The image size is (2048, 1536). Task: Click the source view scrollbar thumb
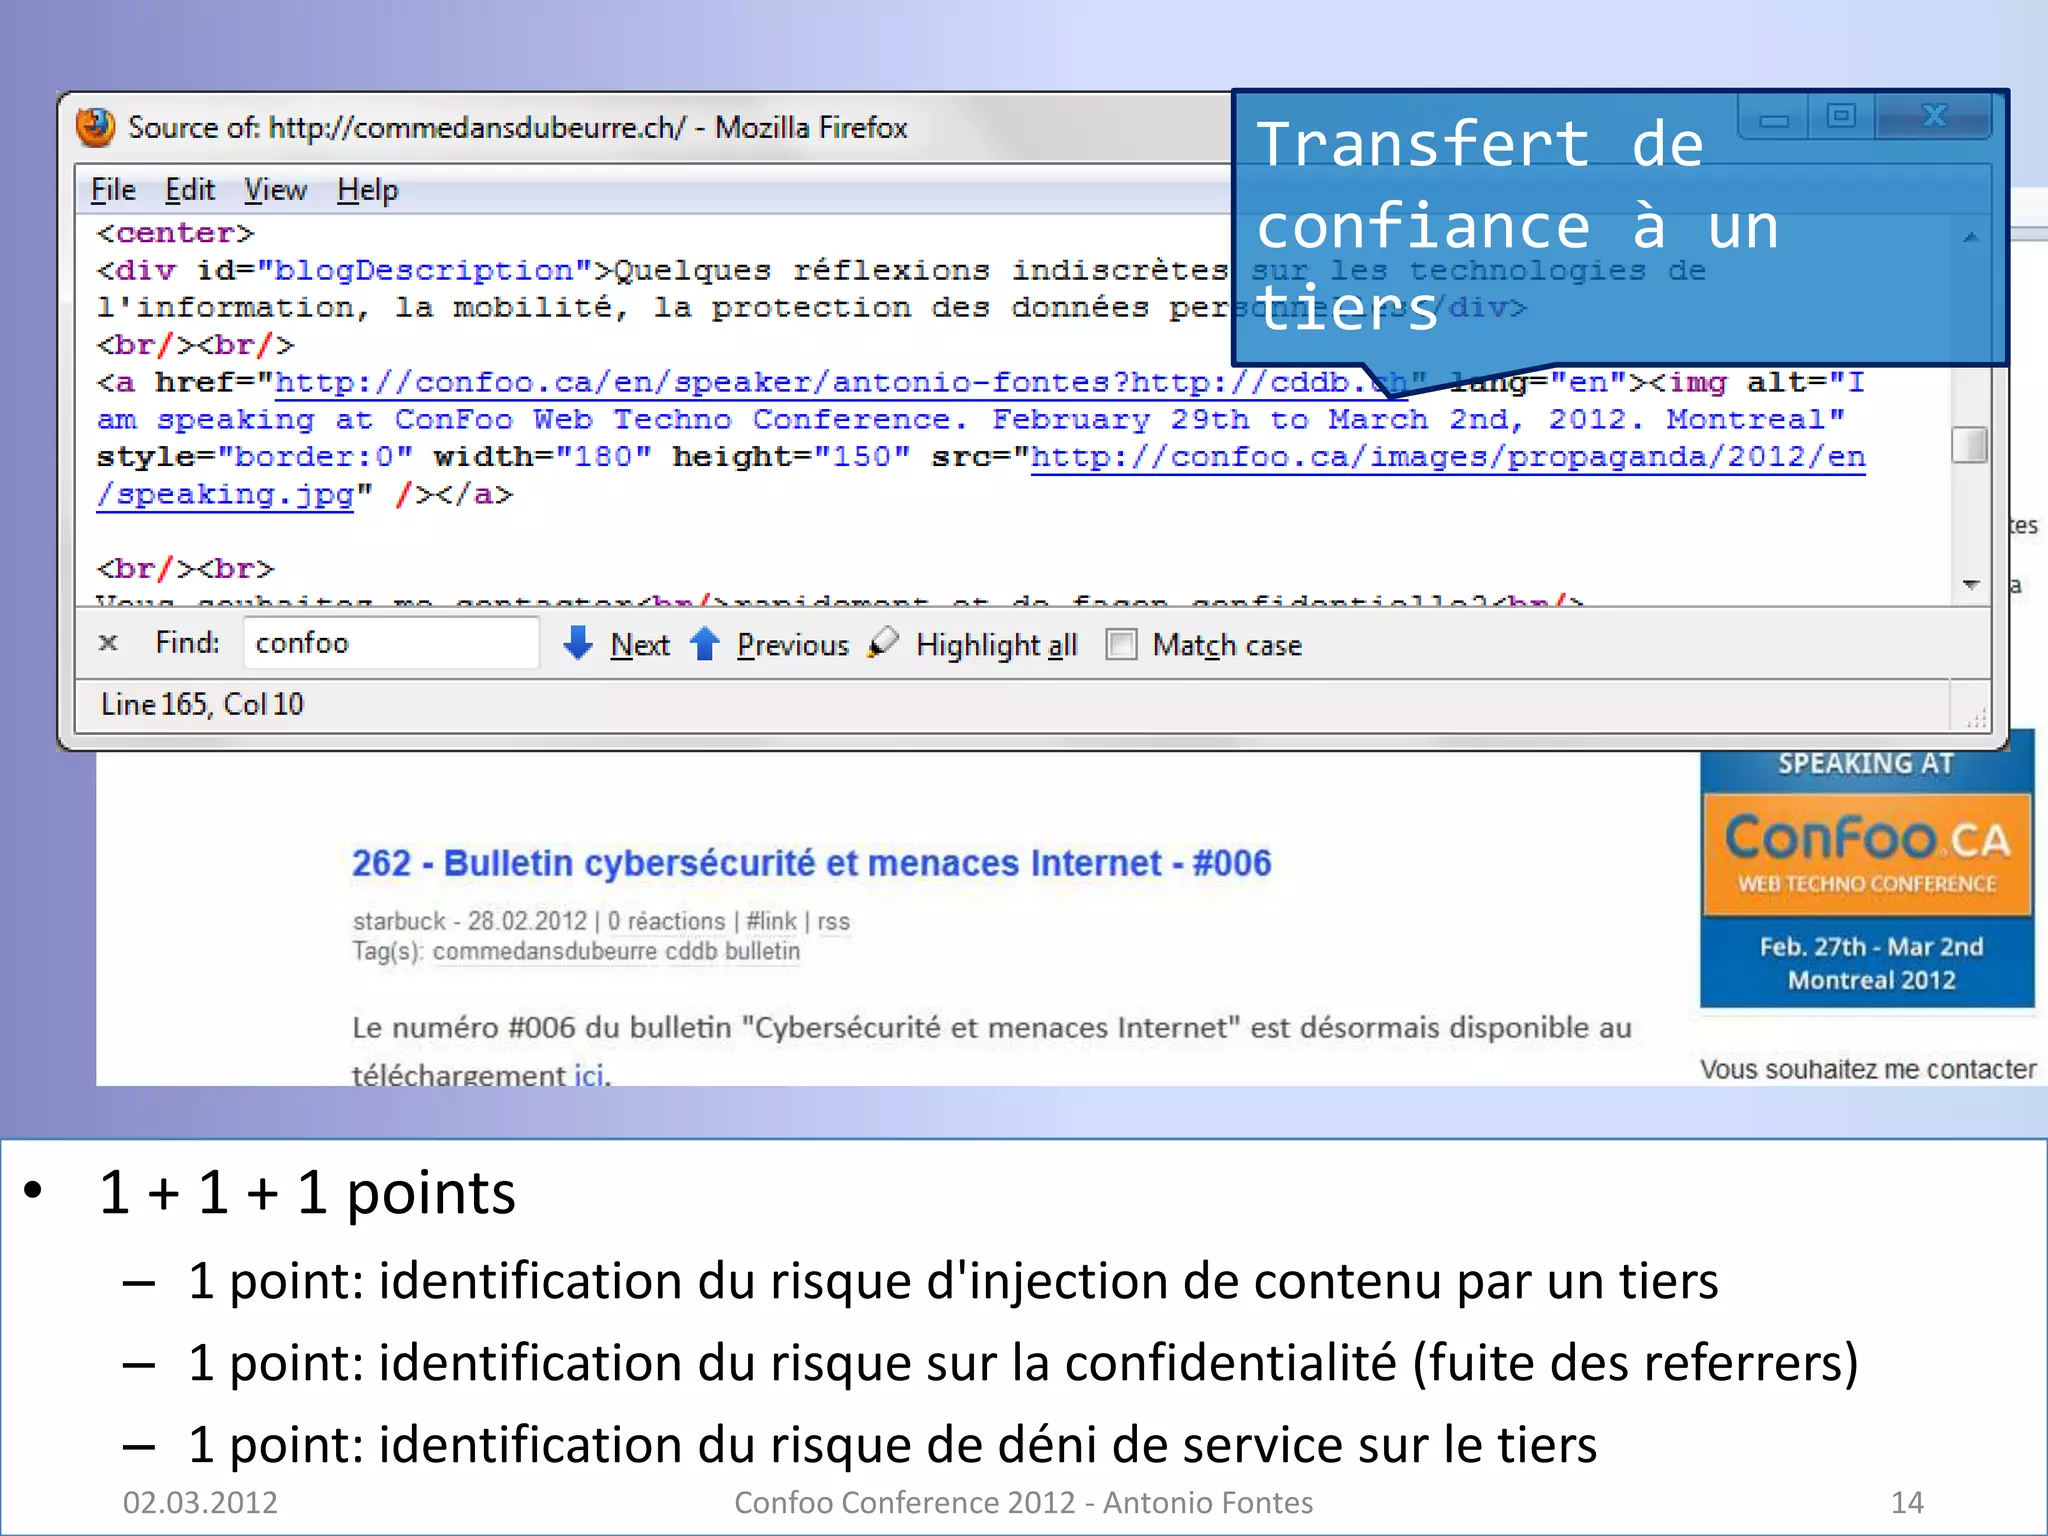tap(1970, 445)
